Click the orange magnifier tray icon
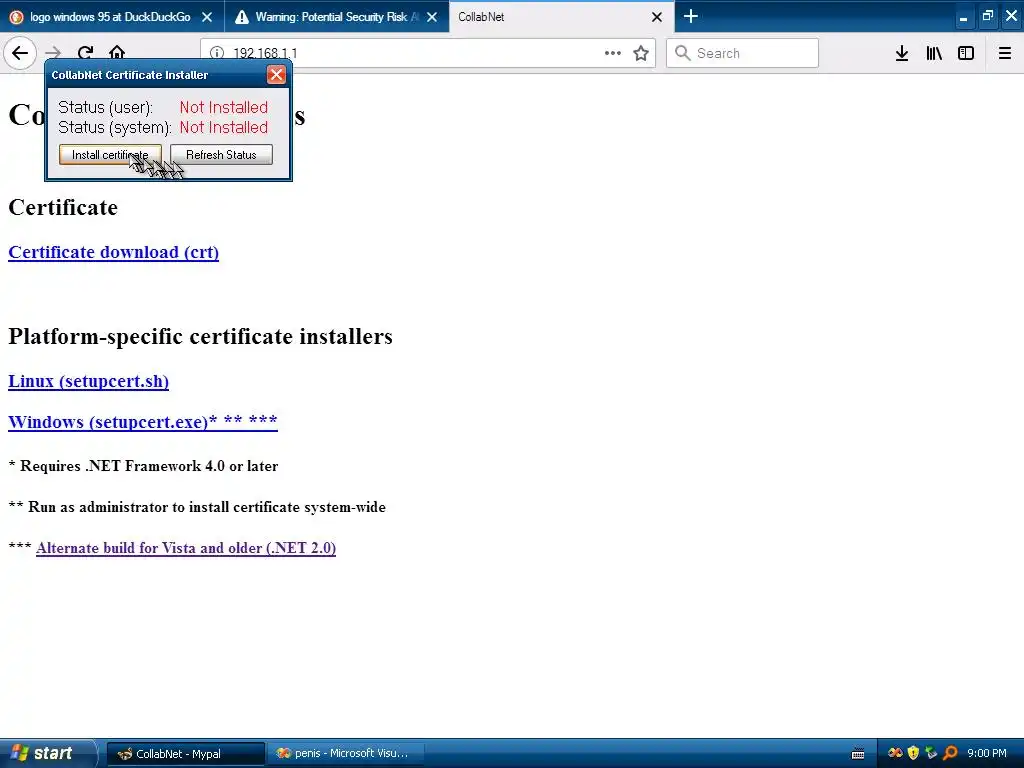The width and height of the screenshot is (1024, 768). coord(950,753)
